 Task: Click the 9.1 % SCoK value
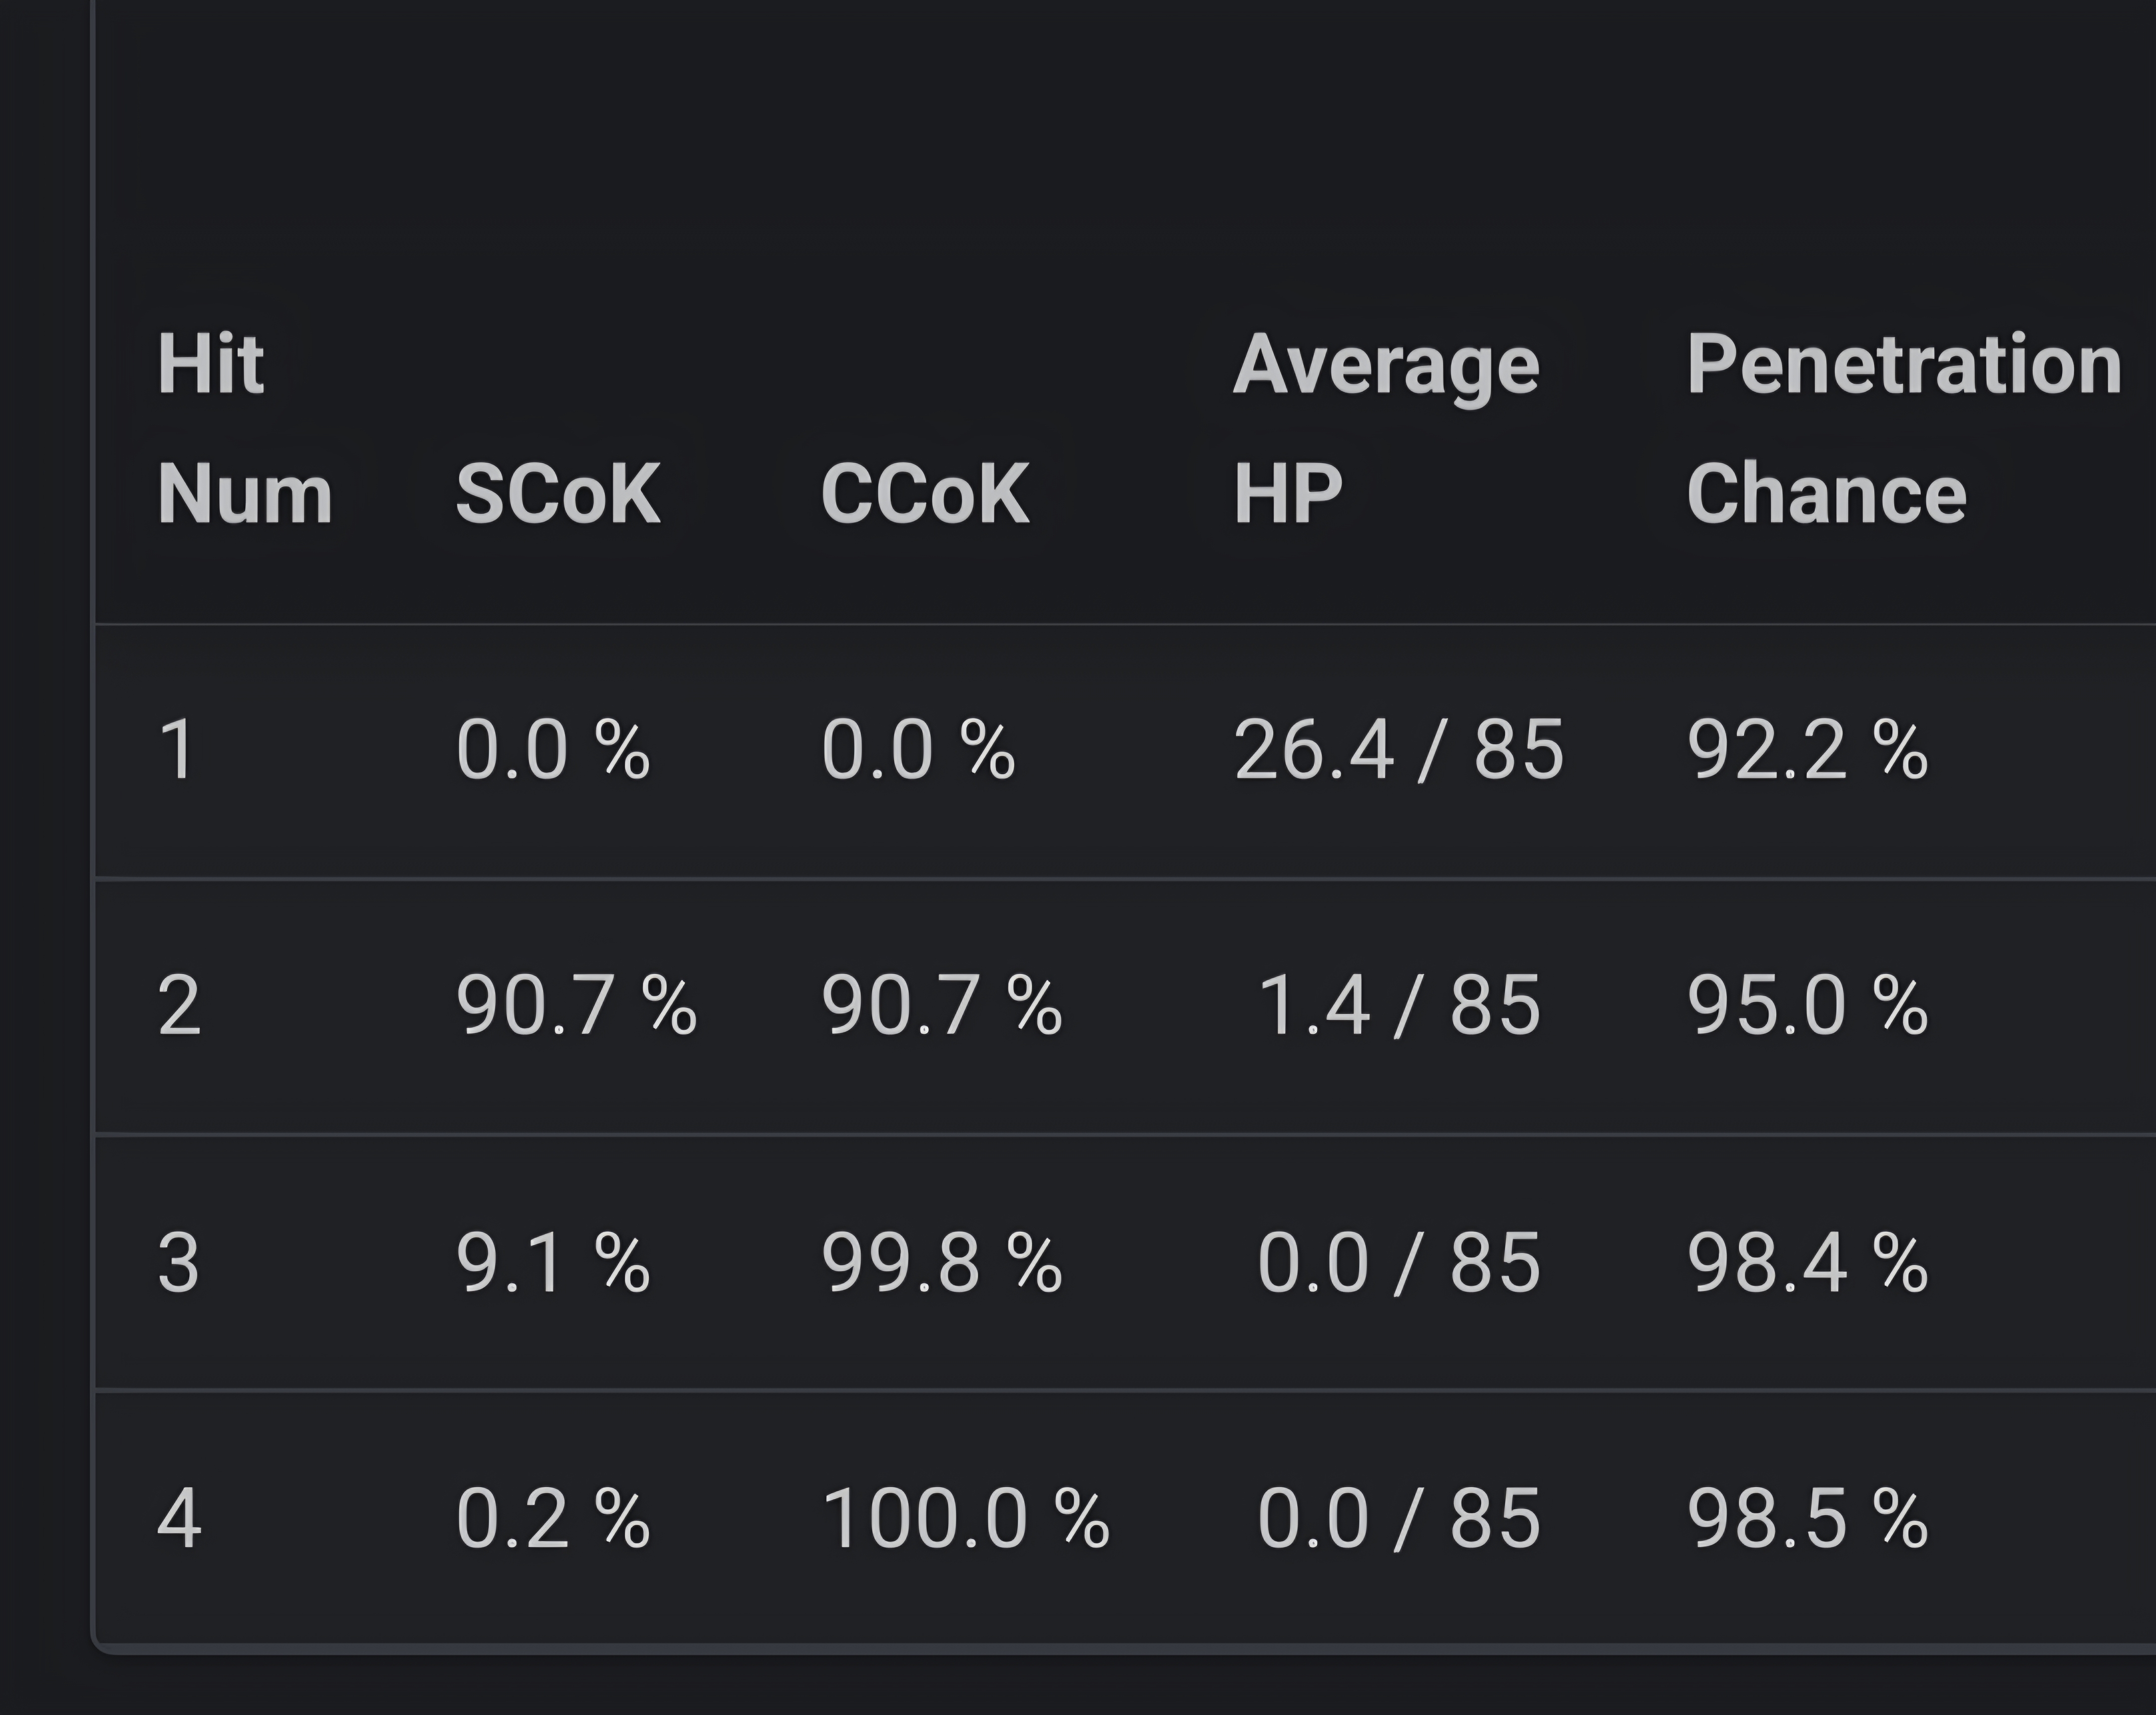[552, 1262]
